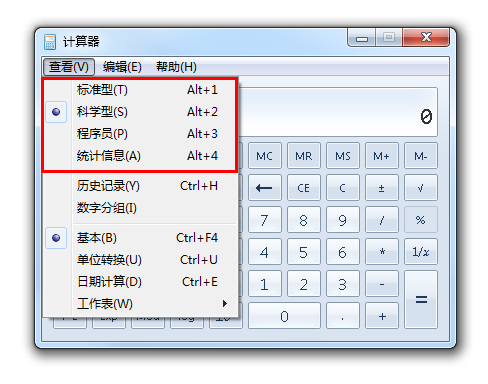Click the decimal point button
488x384 pixels.
coord(343,316)
